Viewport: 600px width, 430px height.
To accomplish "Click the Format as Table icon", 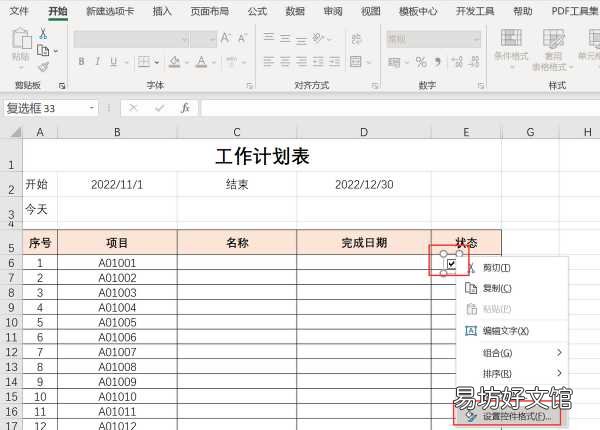I will coord(553,39).
